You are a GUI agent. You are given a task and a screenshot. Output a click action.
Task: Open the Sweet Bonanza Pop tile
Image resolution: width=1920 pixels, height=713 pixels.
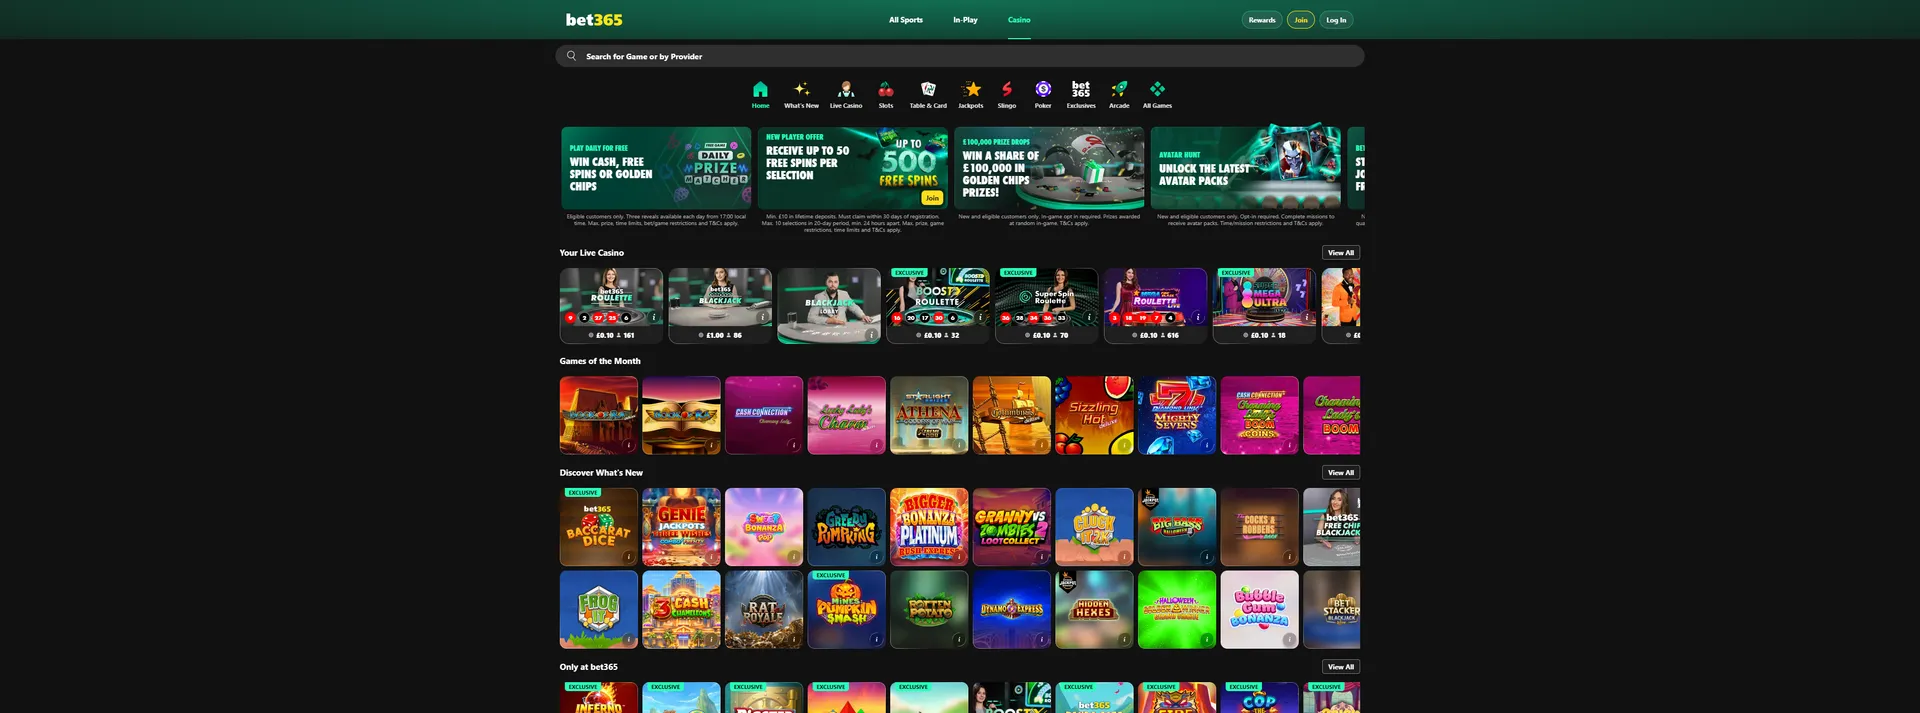tap(764, 527)
